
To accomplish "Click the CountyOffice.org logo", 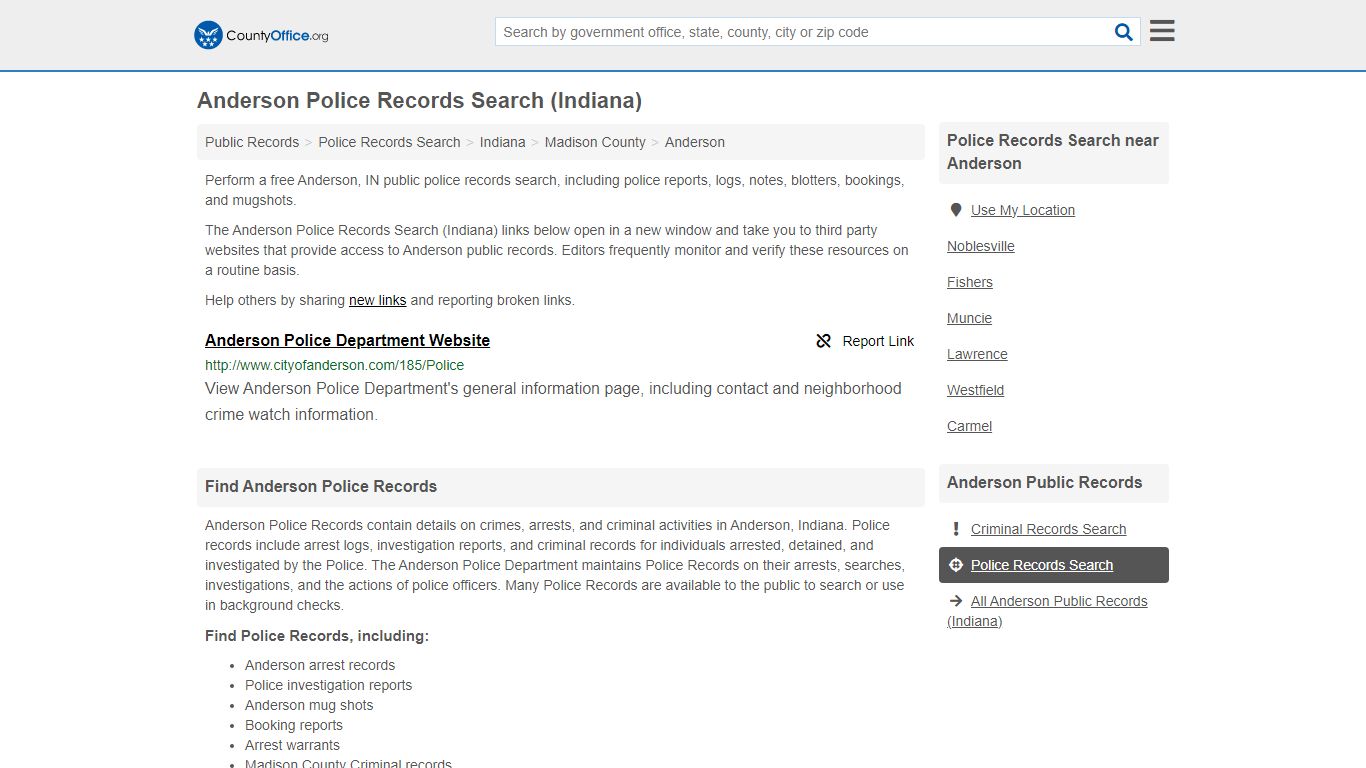I will 261,35.
